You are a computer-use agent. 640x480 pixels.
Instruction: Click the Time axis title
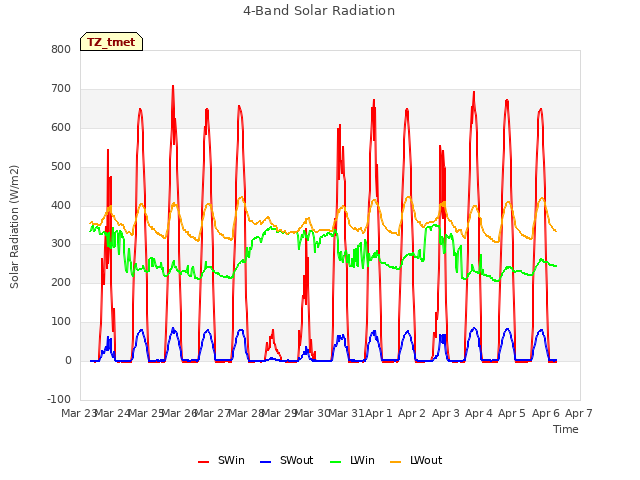point(566,429)
